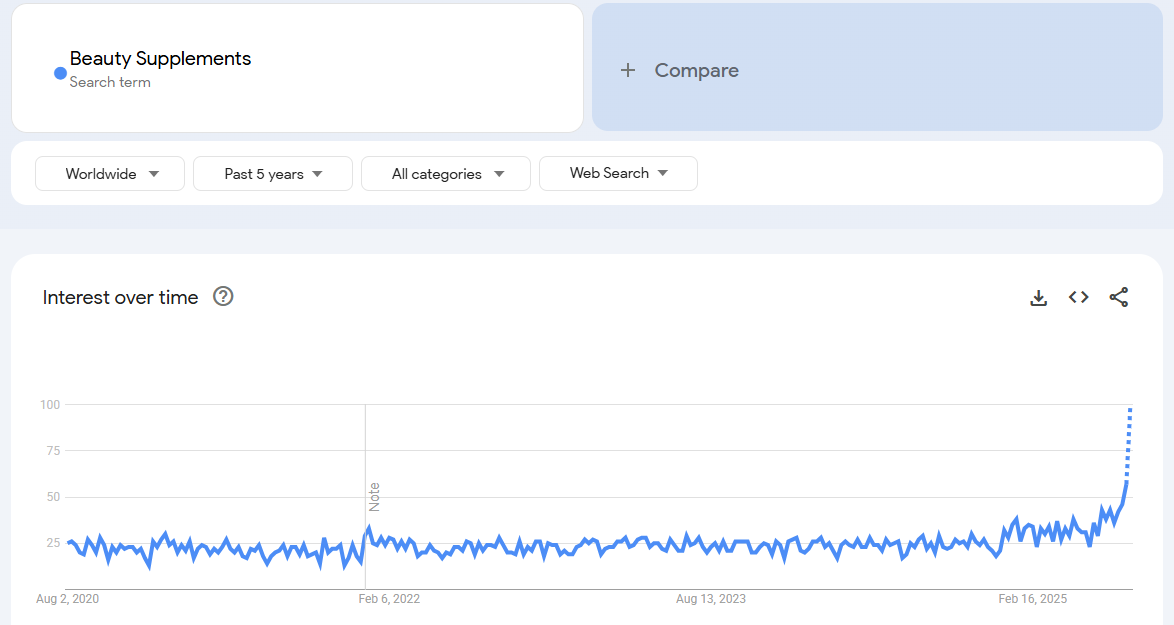The width and height of the screenshot is (1174, 625).
Task: Expand the Worldwide region dropdown
Action: click(x=110, y=174)
